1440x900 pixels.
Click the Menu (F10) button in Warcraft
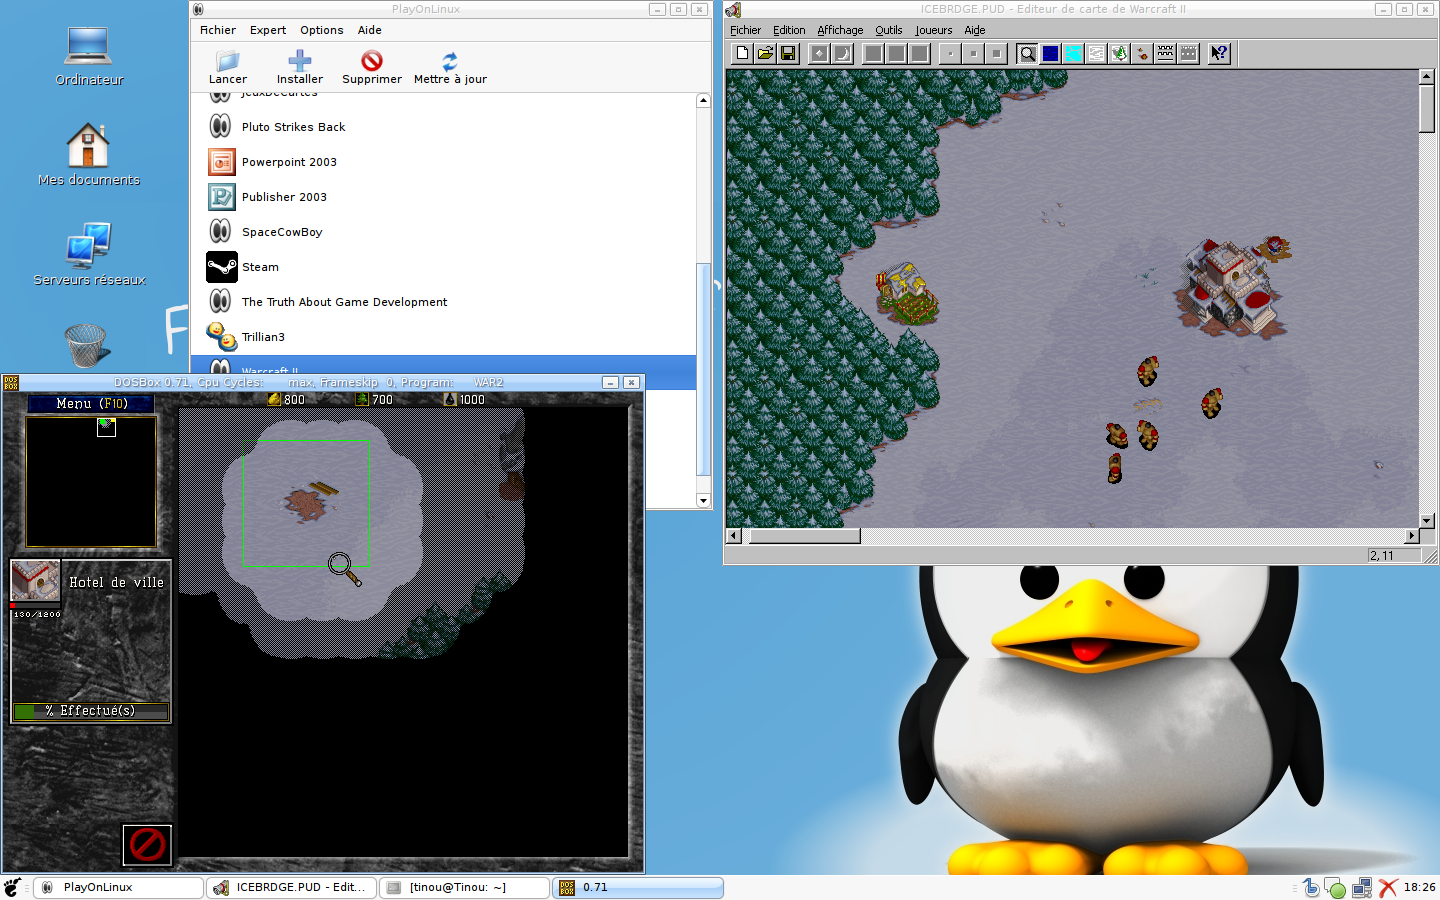coord(91,404)
